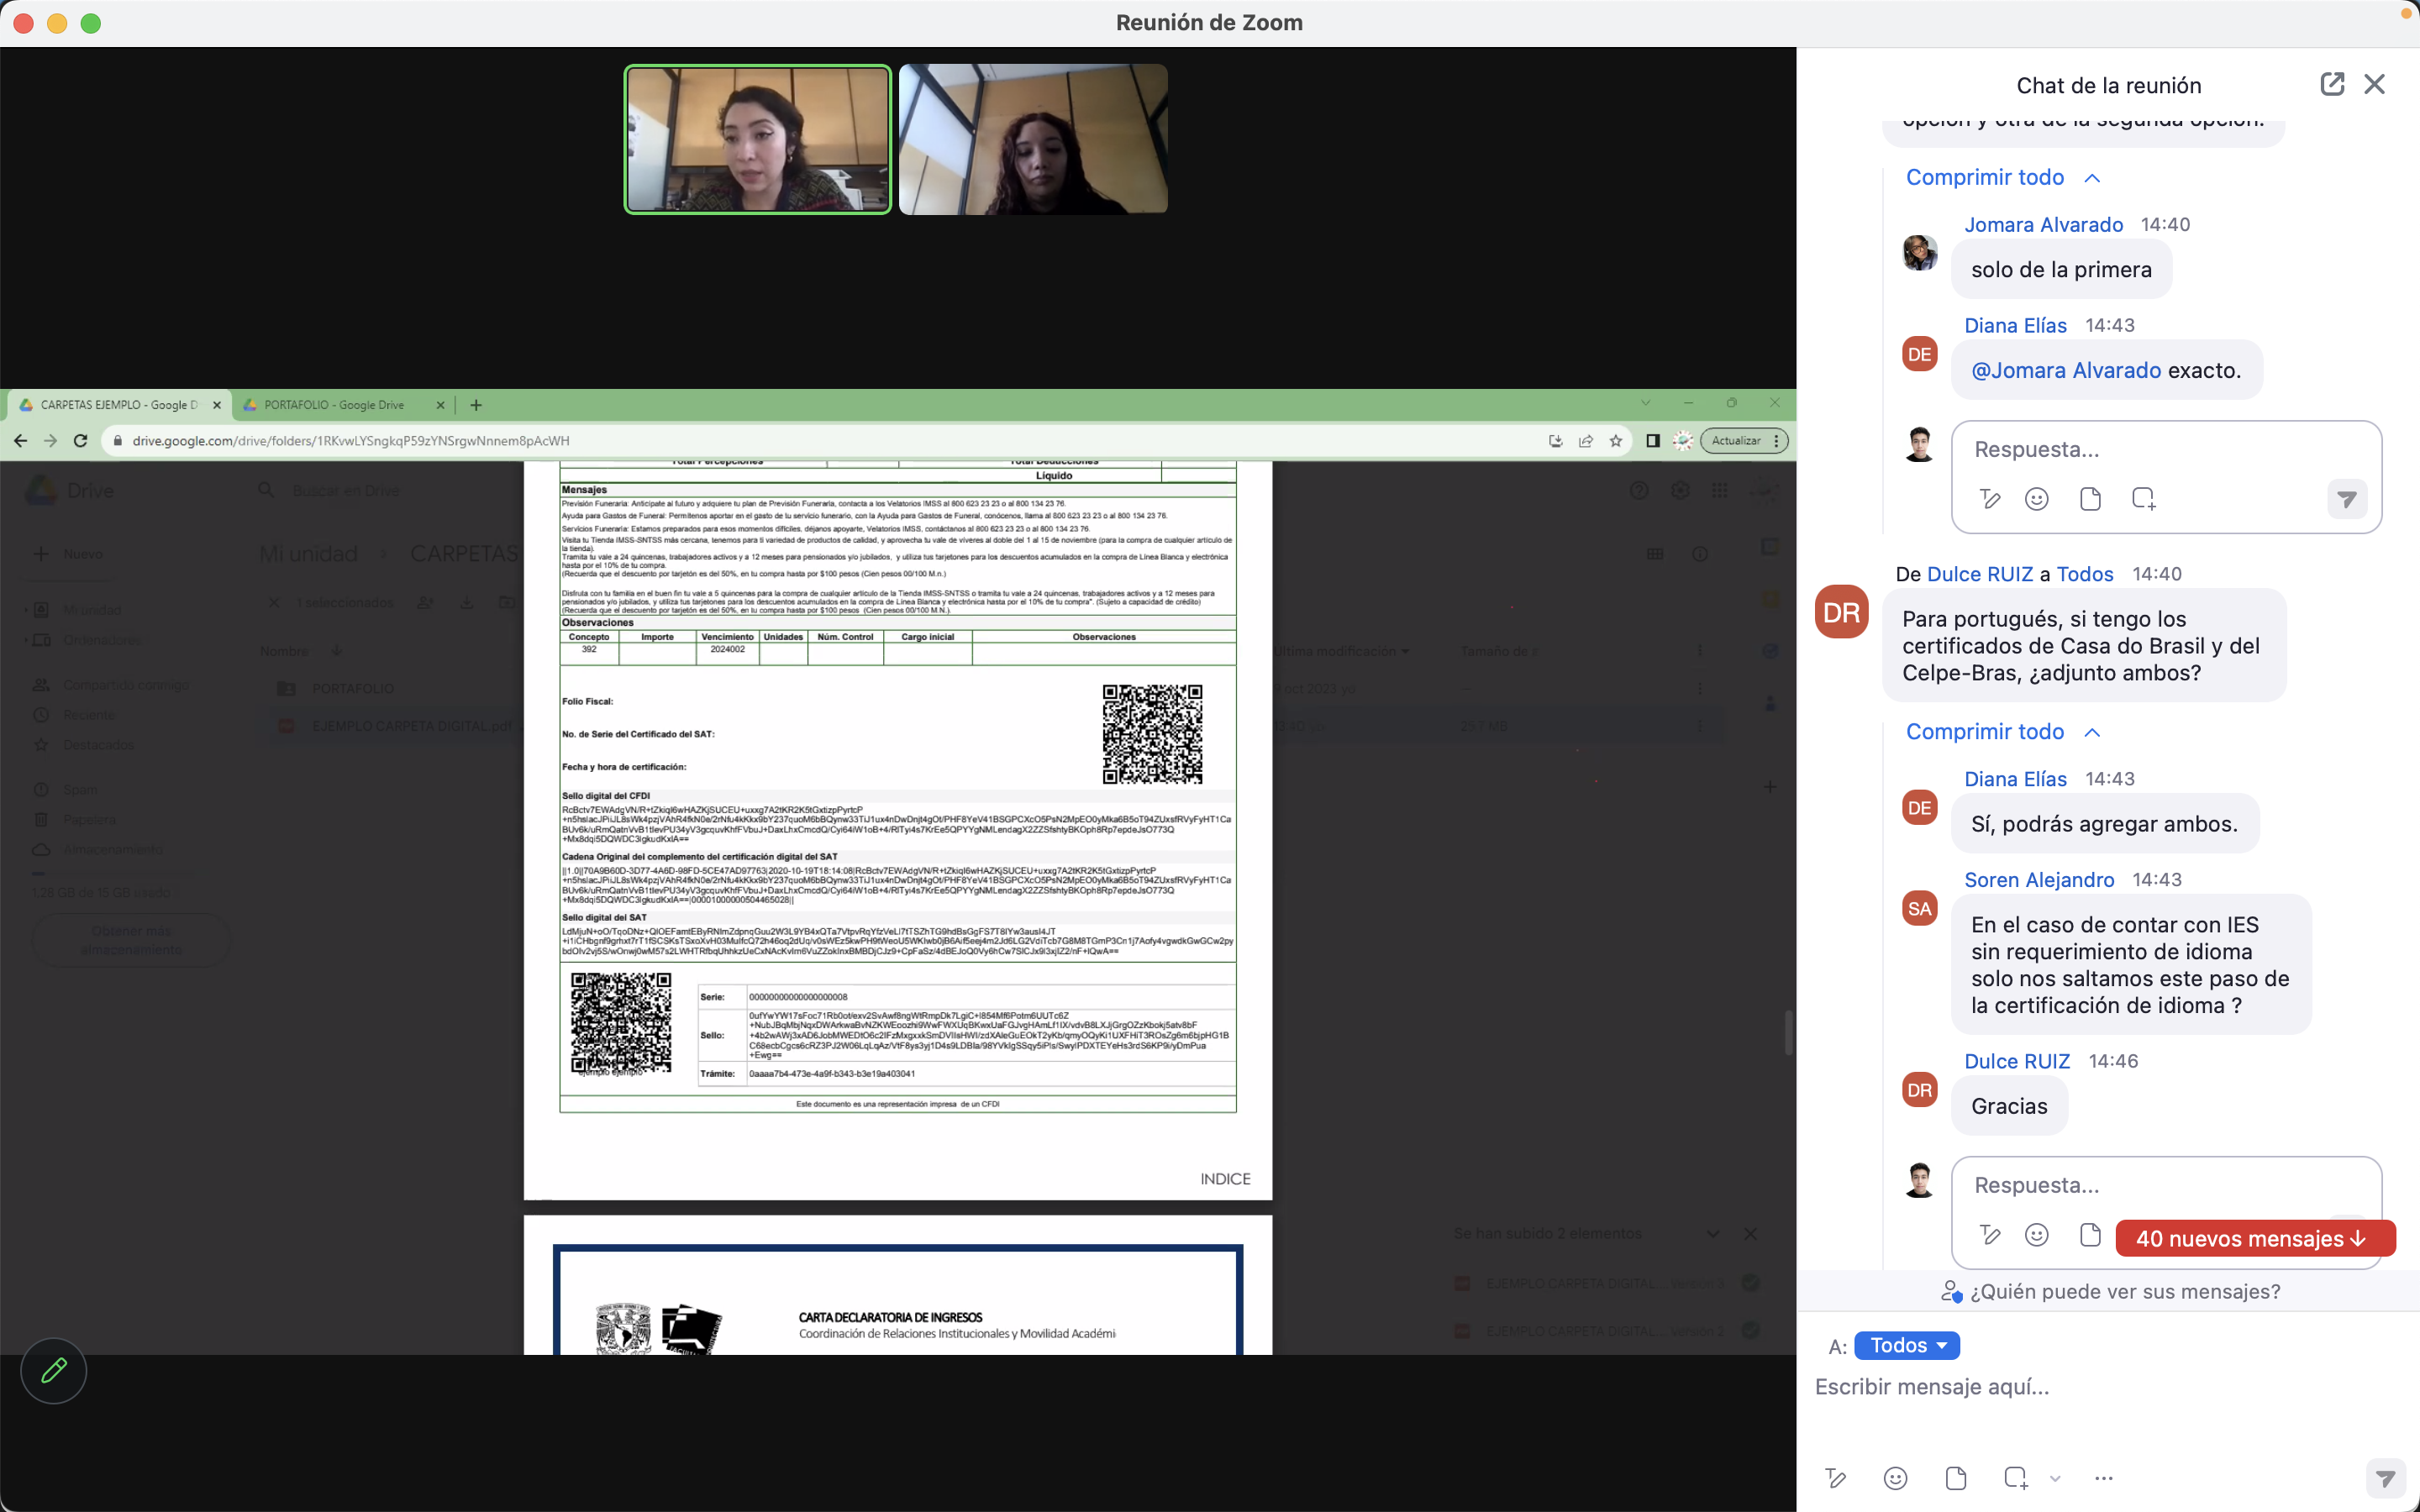
Task: Close the meeting chat panel
Action: [x=2374, y=84]
